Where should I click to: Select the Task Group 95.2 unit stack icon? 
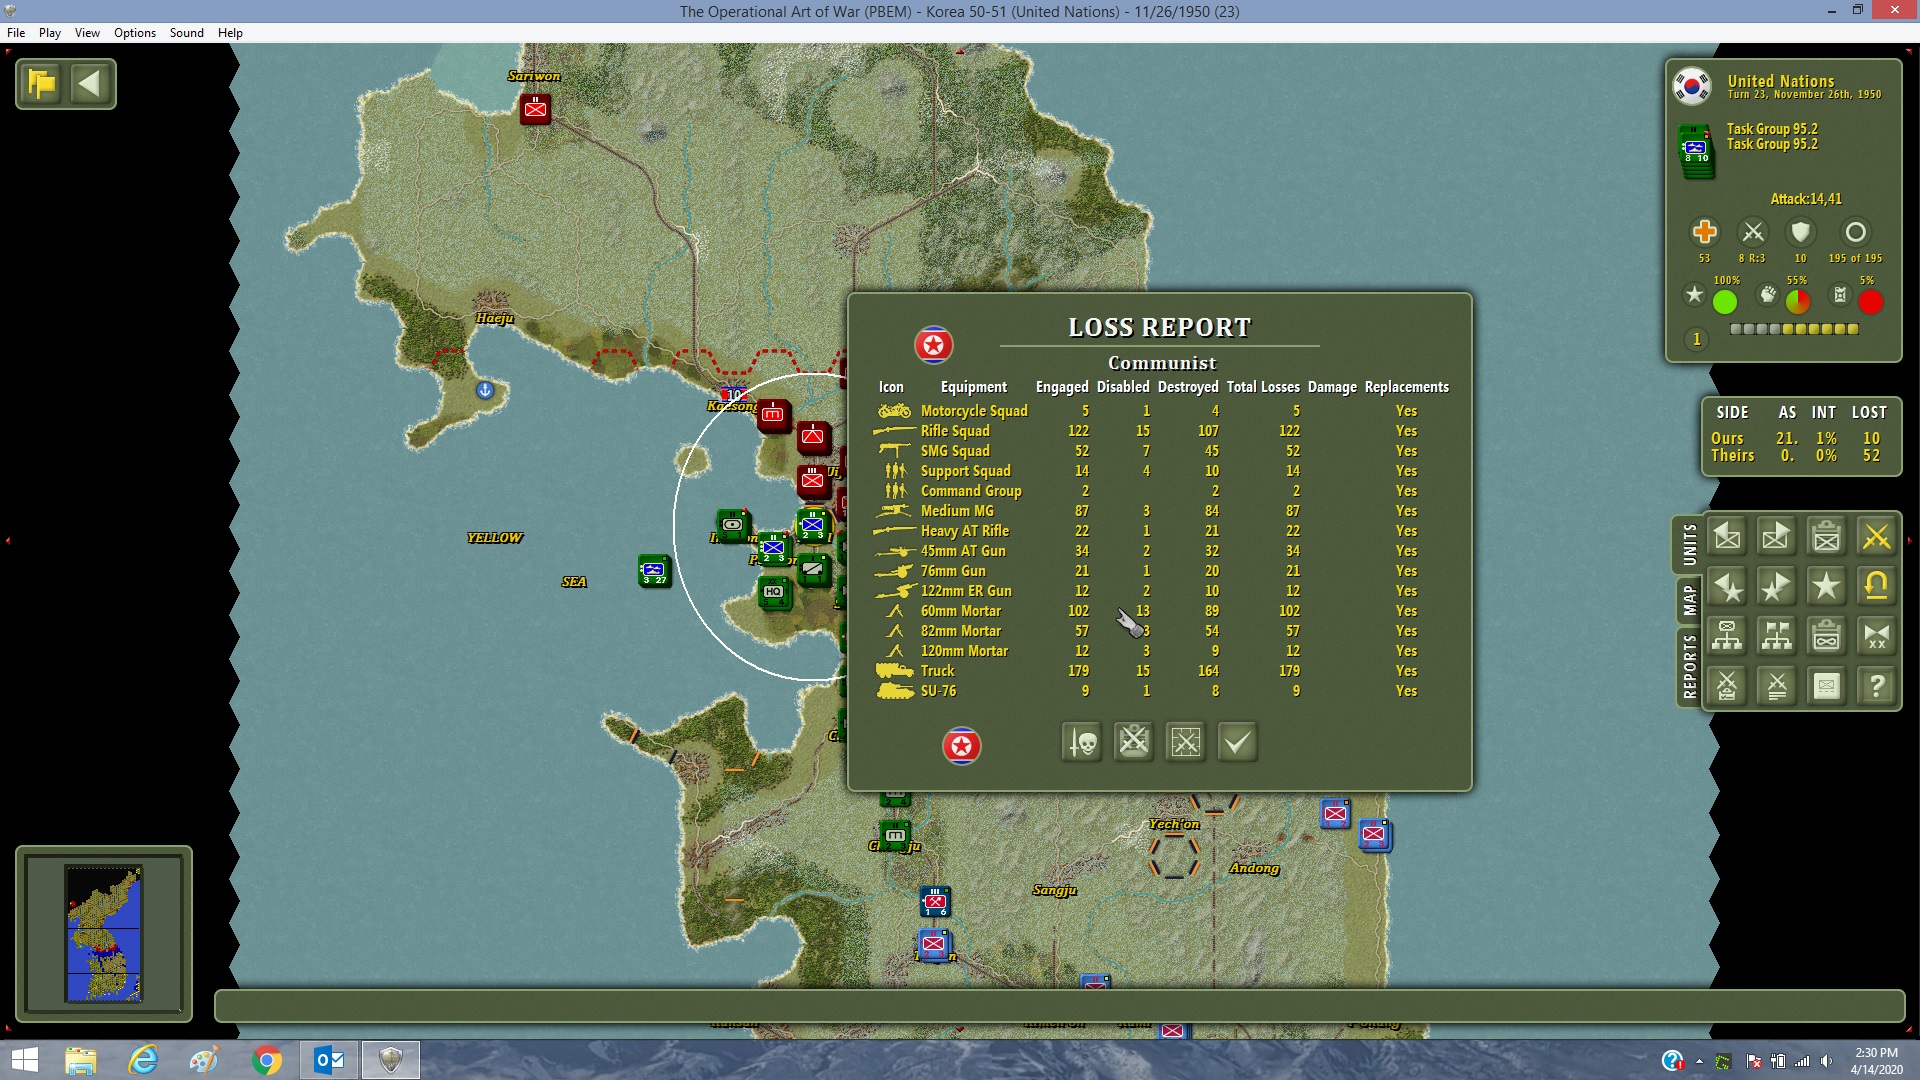tap(1696, 151)
